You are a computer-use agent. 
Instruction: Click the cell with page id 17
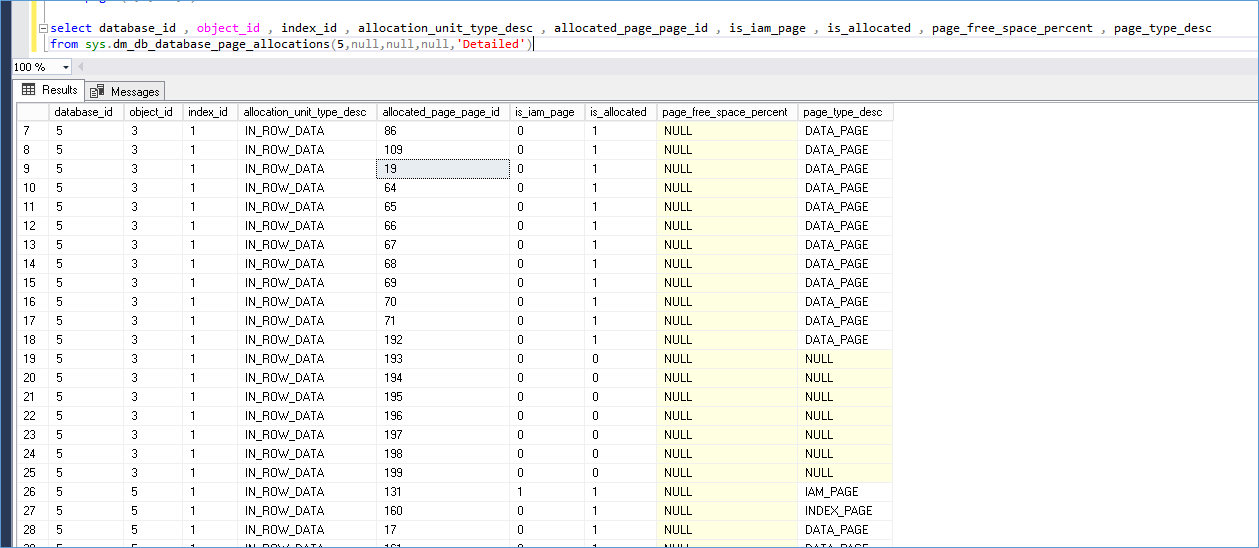(443, 530)
